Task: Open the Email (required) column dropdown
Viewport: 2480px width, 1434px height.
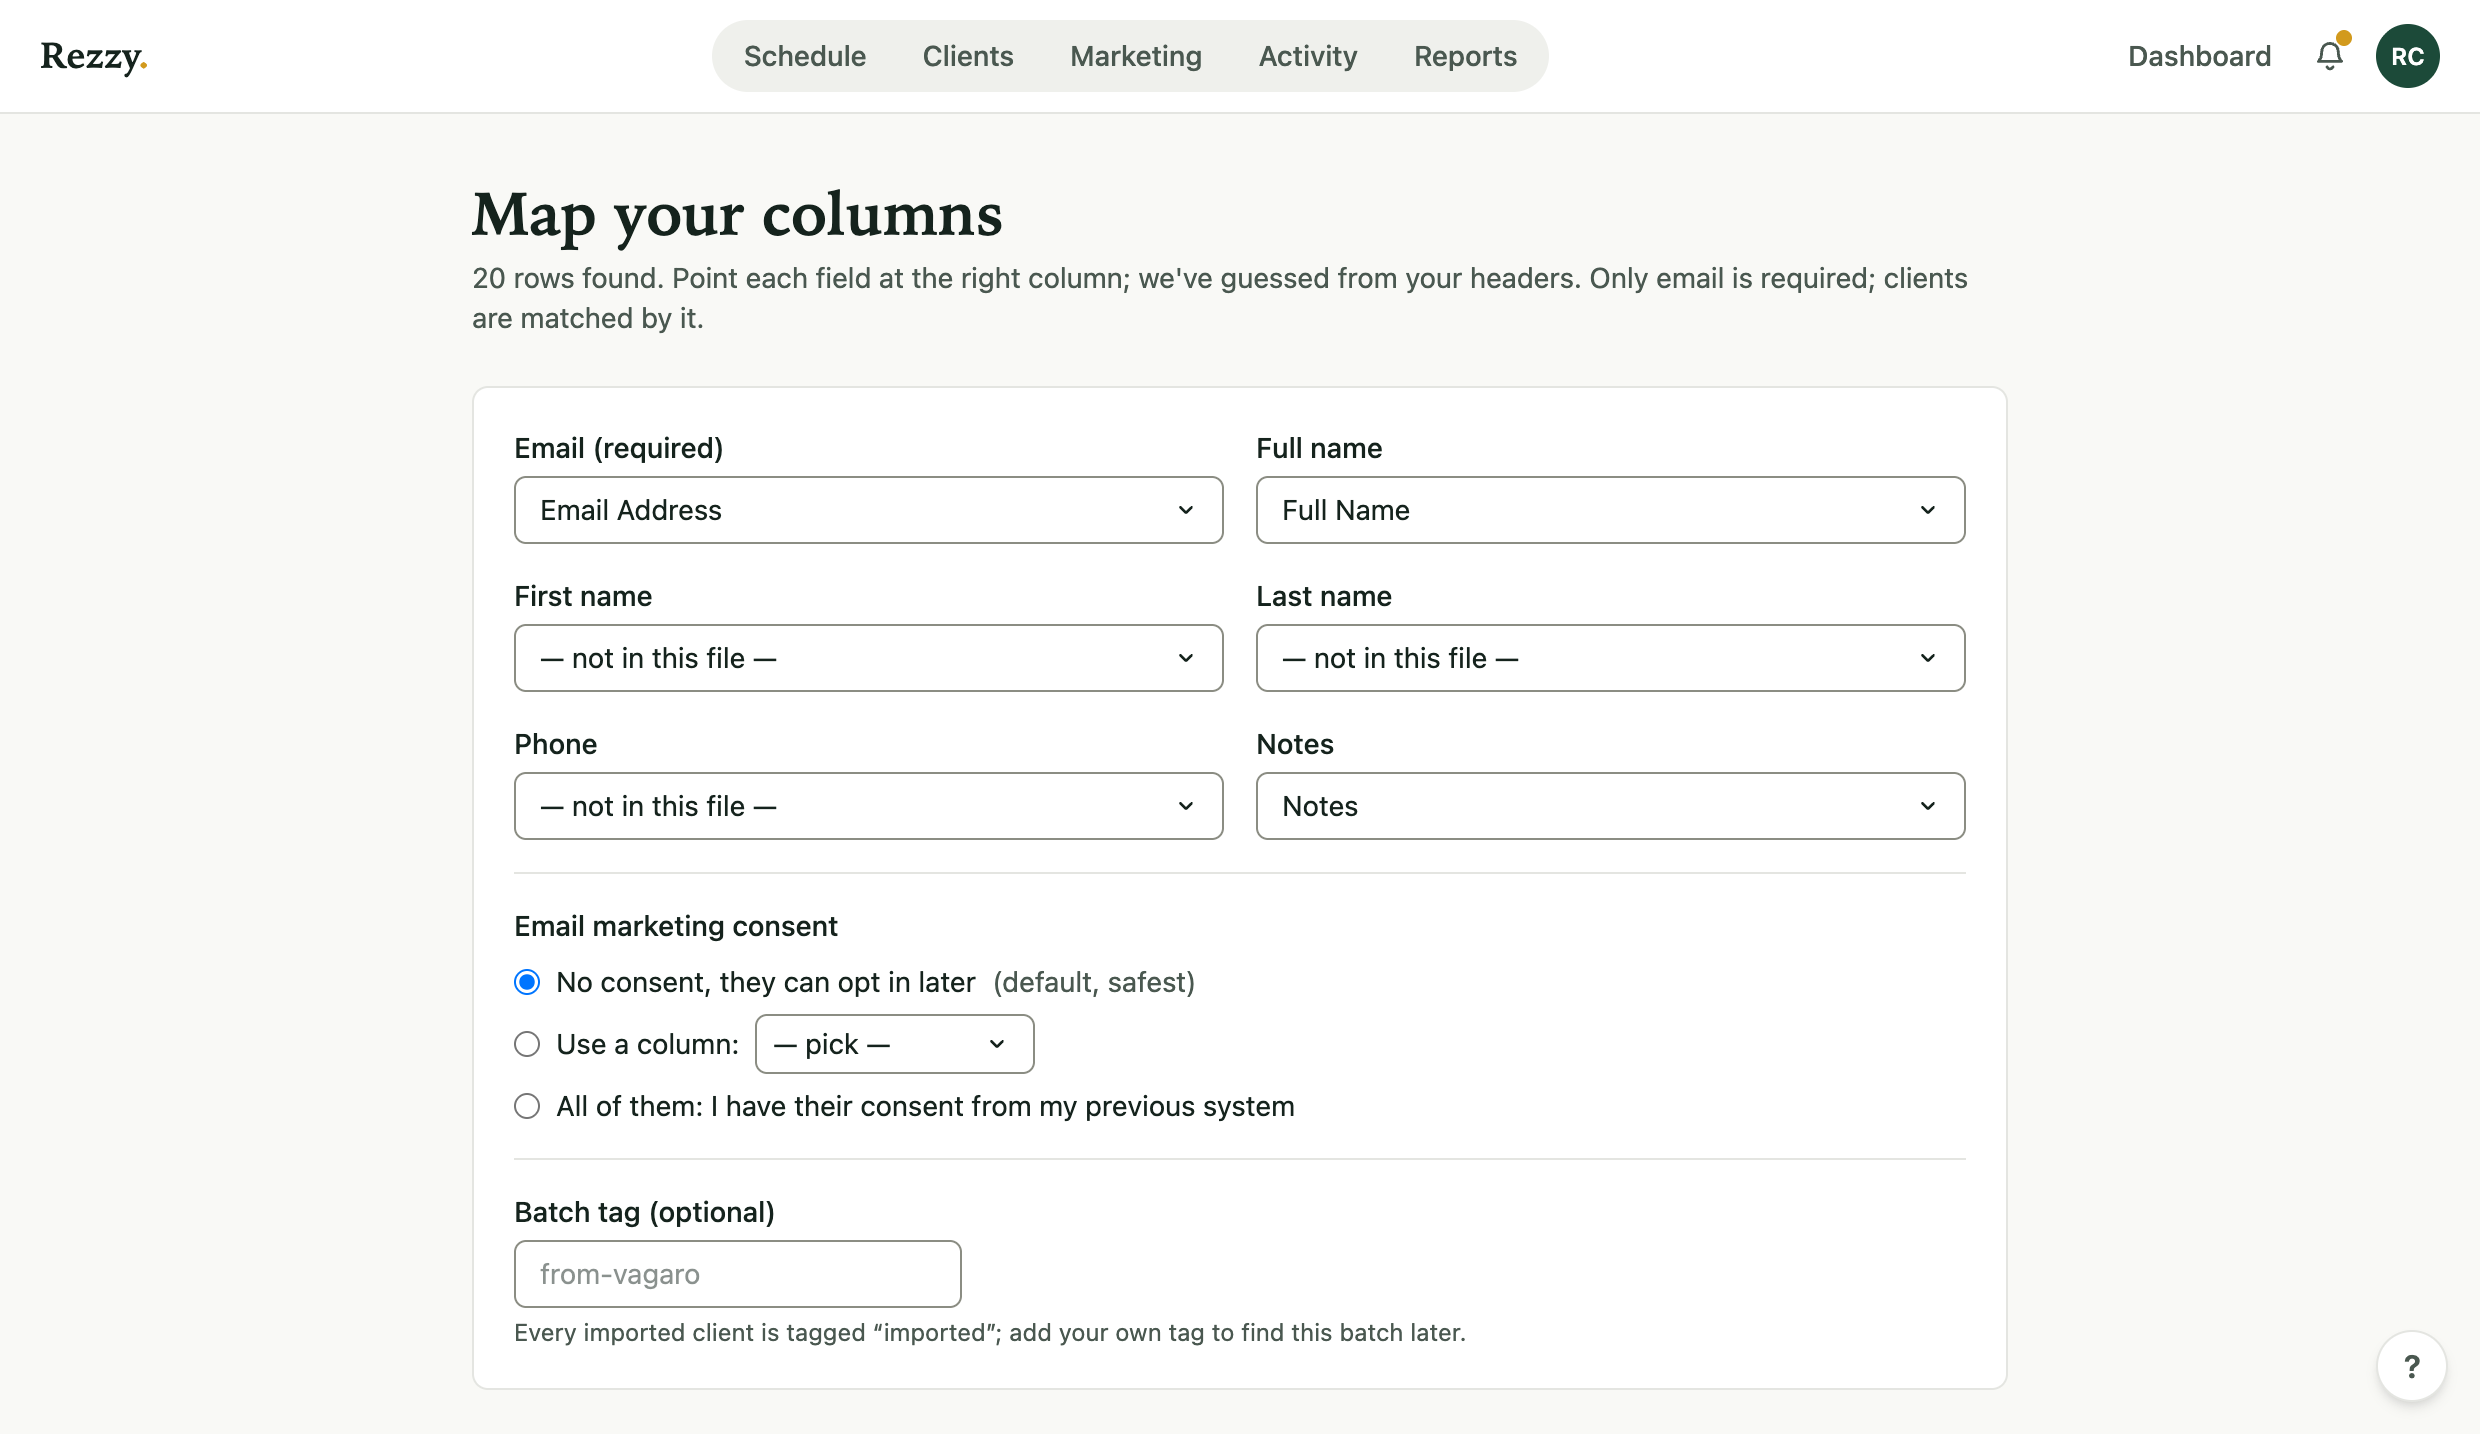Action: click(868, 510)
